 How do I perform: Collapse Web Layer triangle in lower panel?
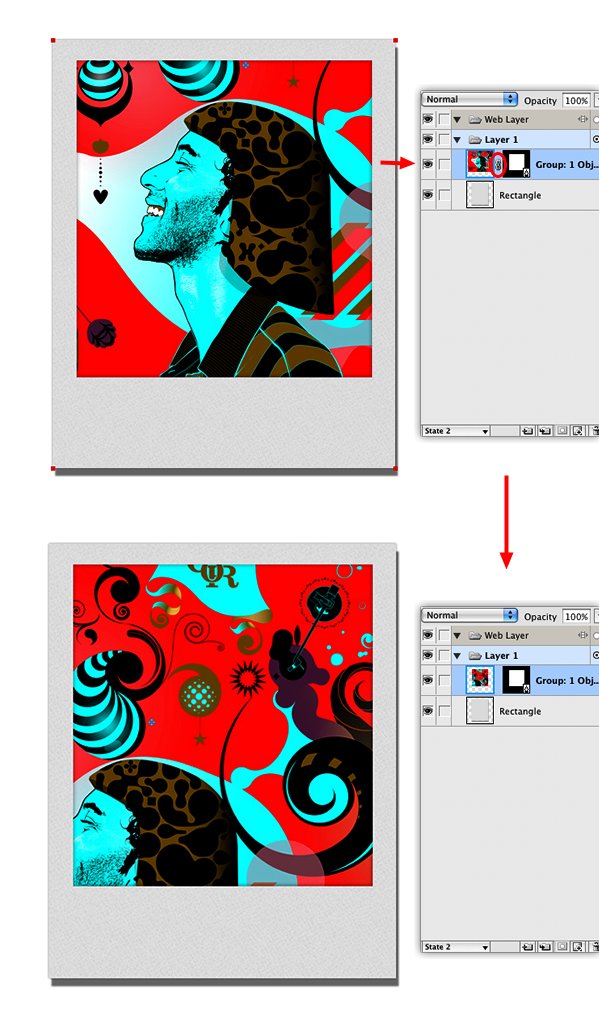[x=457, y=636]
